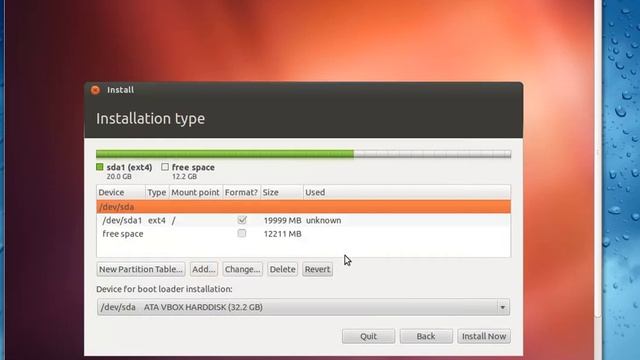Toggle Format checkbox for /dev/sda1
Screen dimensions: 640x360
pyautogui.click(x=242, y=220)
